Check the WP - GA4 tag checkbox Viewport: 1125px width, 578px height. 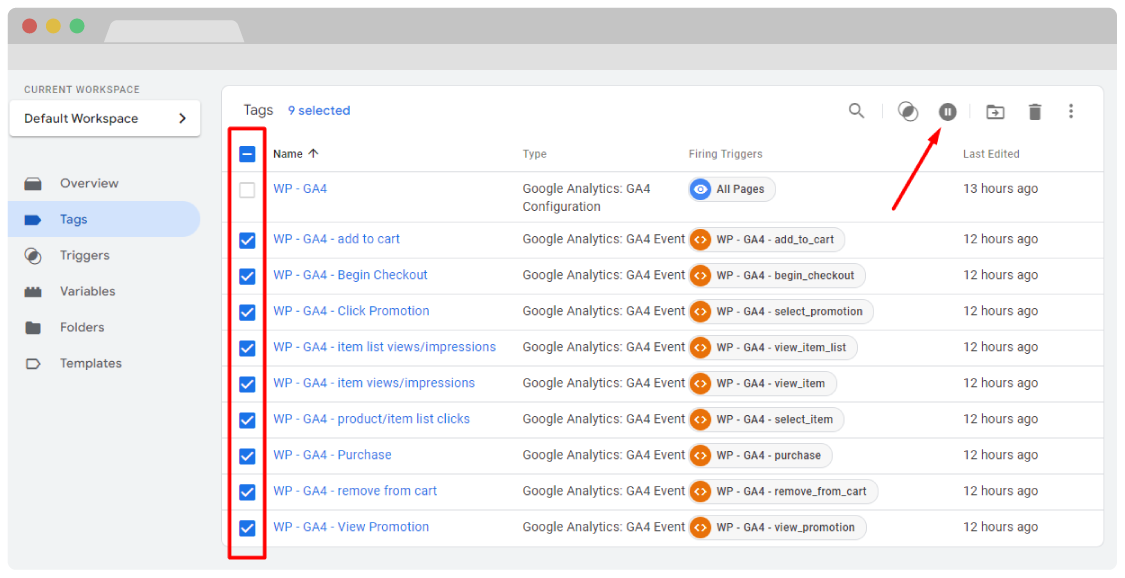tap(247, 190)
